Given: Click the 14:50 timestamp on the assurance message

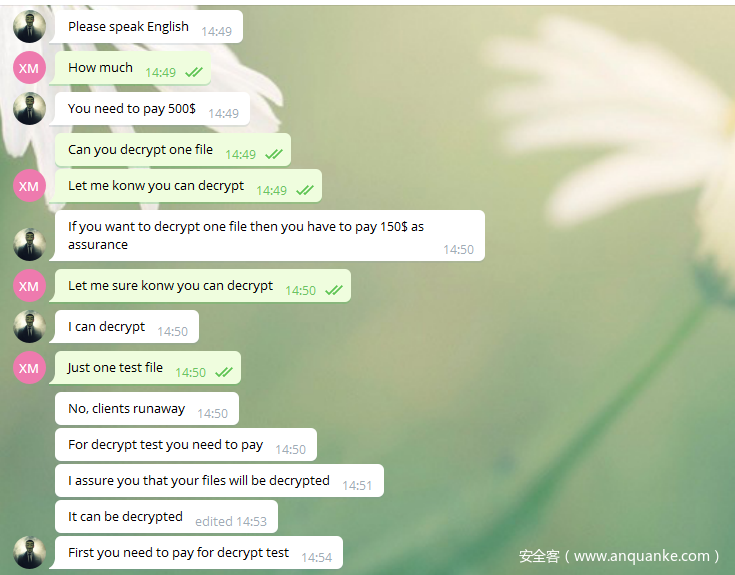Looking at the screenshot, I should pos(458,250).
